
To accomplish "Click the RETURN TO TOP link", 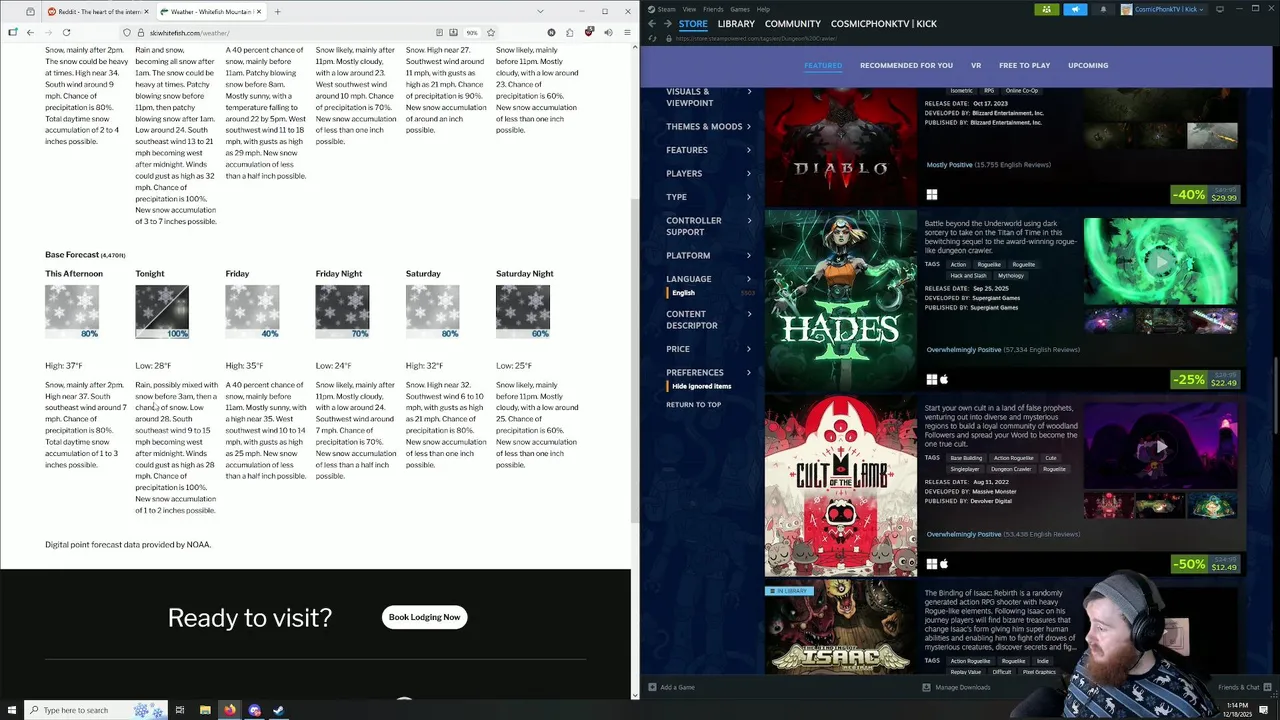I will click(693, 404).
